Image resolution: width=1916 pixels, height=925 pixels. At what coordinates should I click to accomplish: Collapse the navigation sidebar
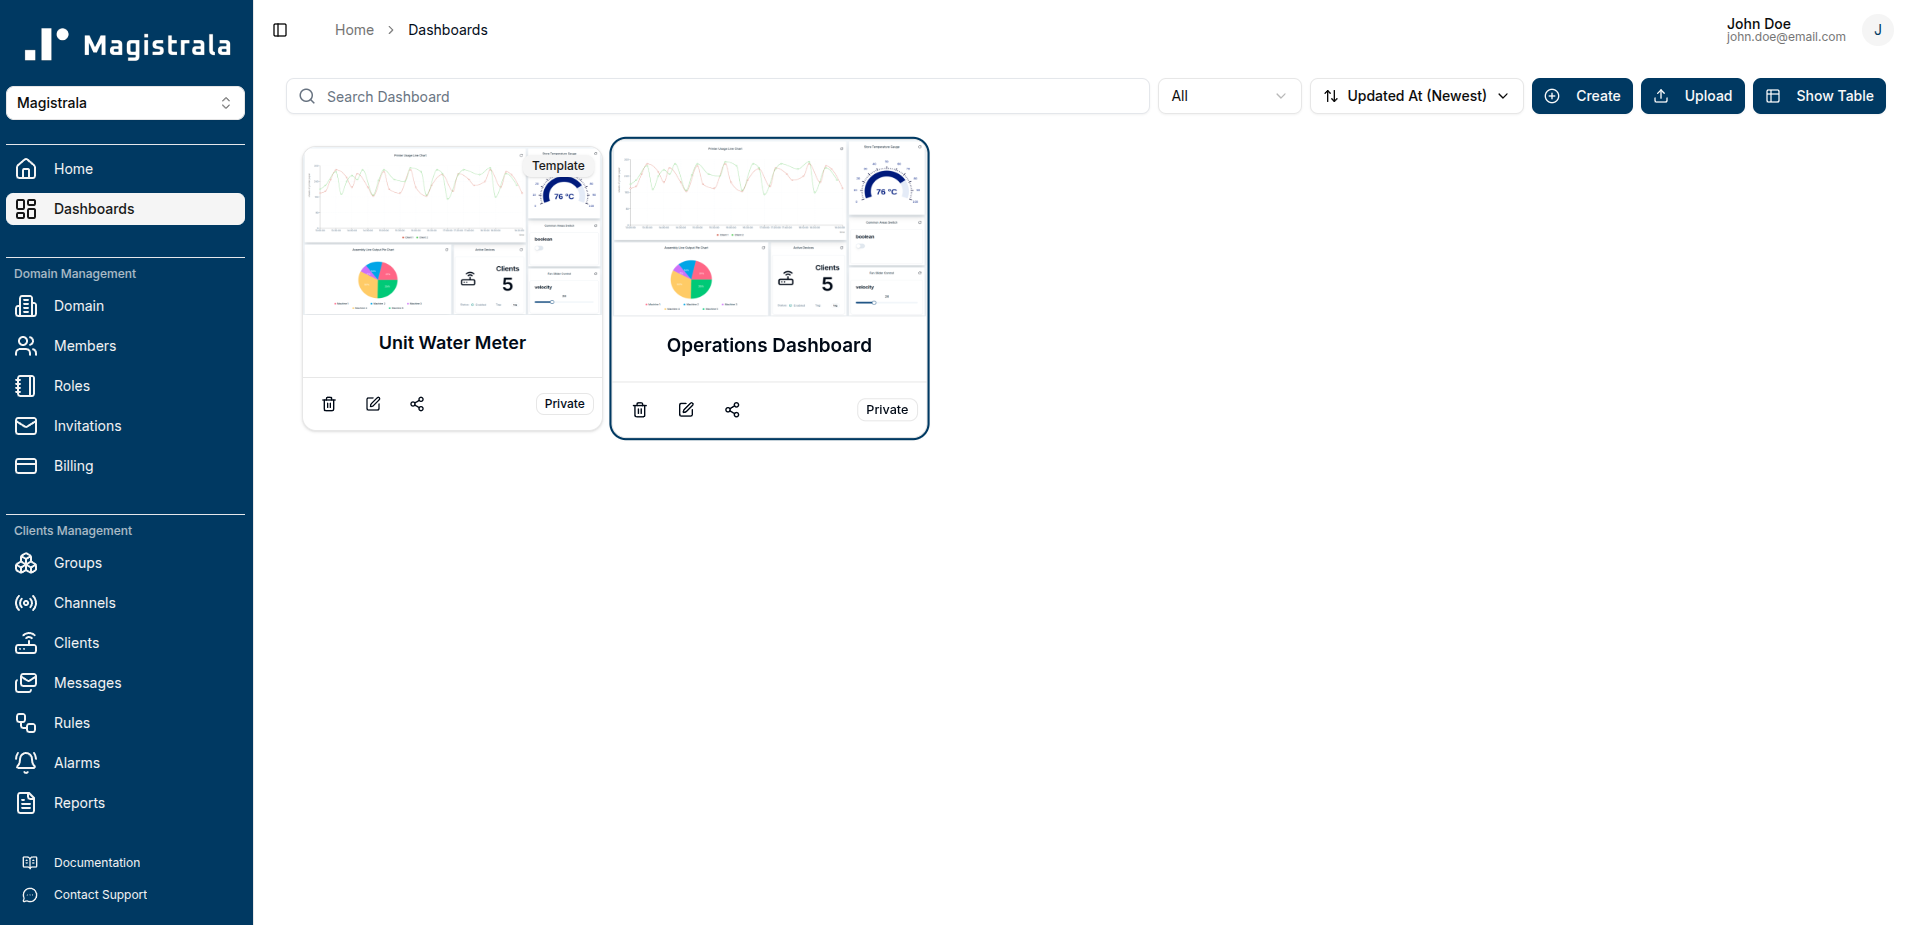coord(279,30)
